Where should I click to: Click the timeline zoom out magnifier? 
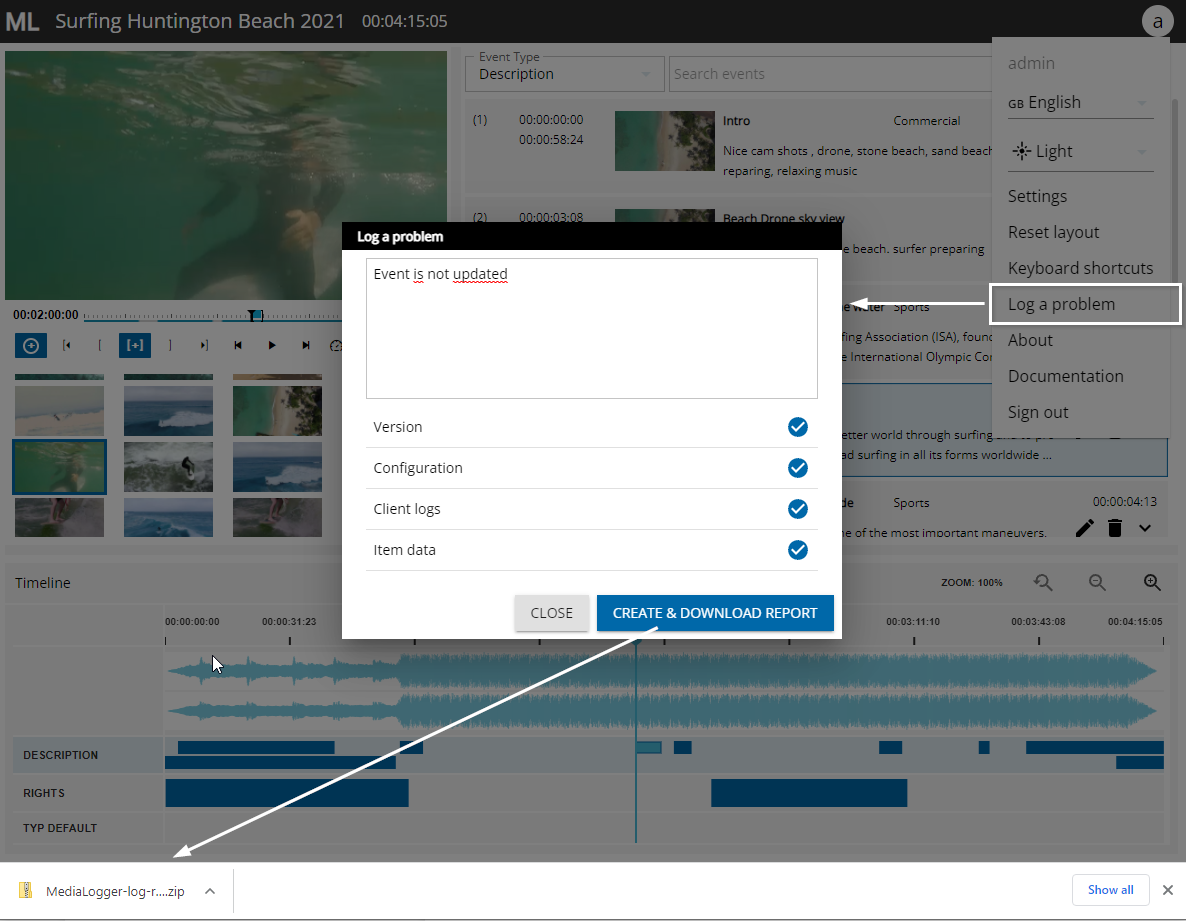coord(1097,582)
